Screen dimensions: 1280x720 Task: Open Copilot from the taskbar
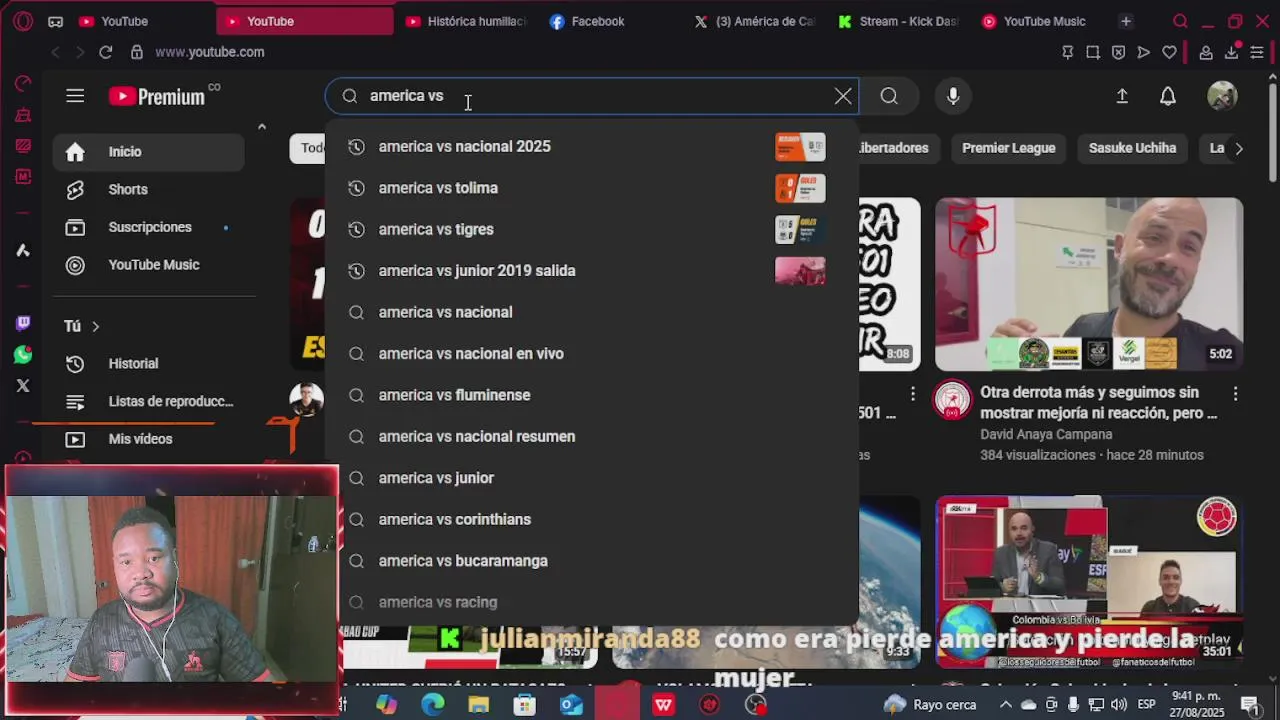386,705
